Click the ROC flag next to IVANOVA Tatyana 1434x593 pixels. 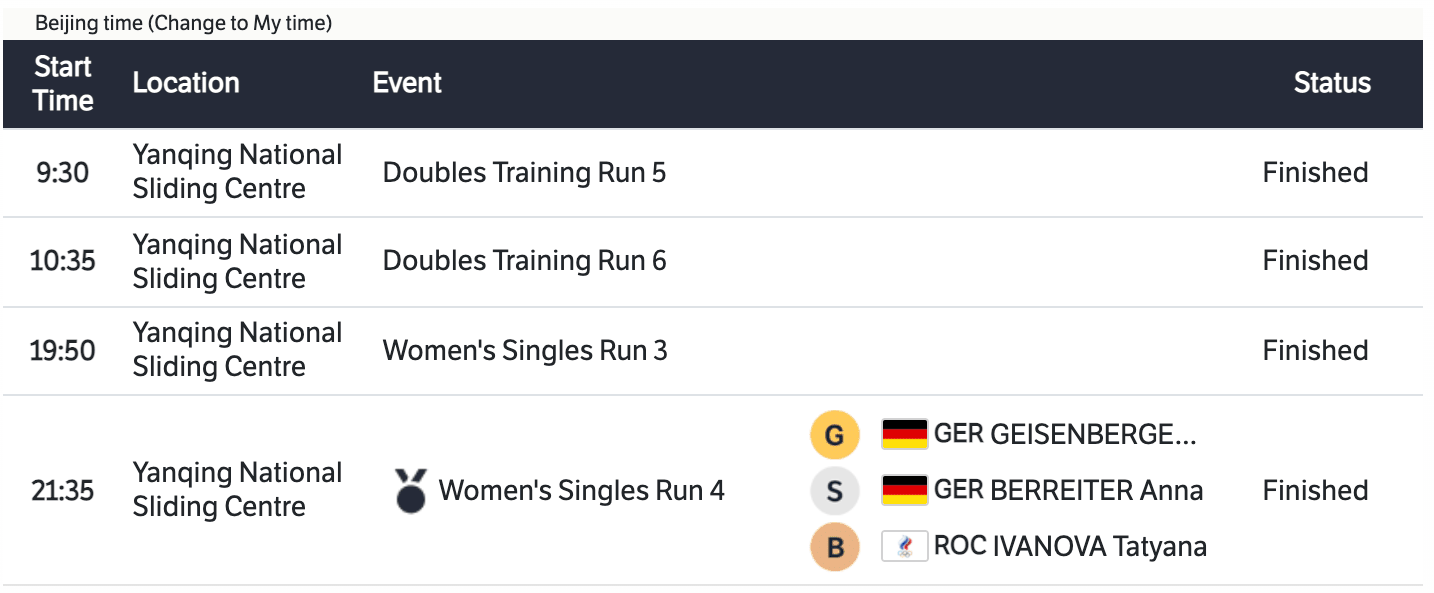coord(905,546)
